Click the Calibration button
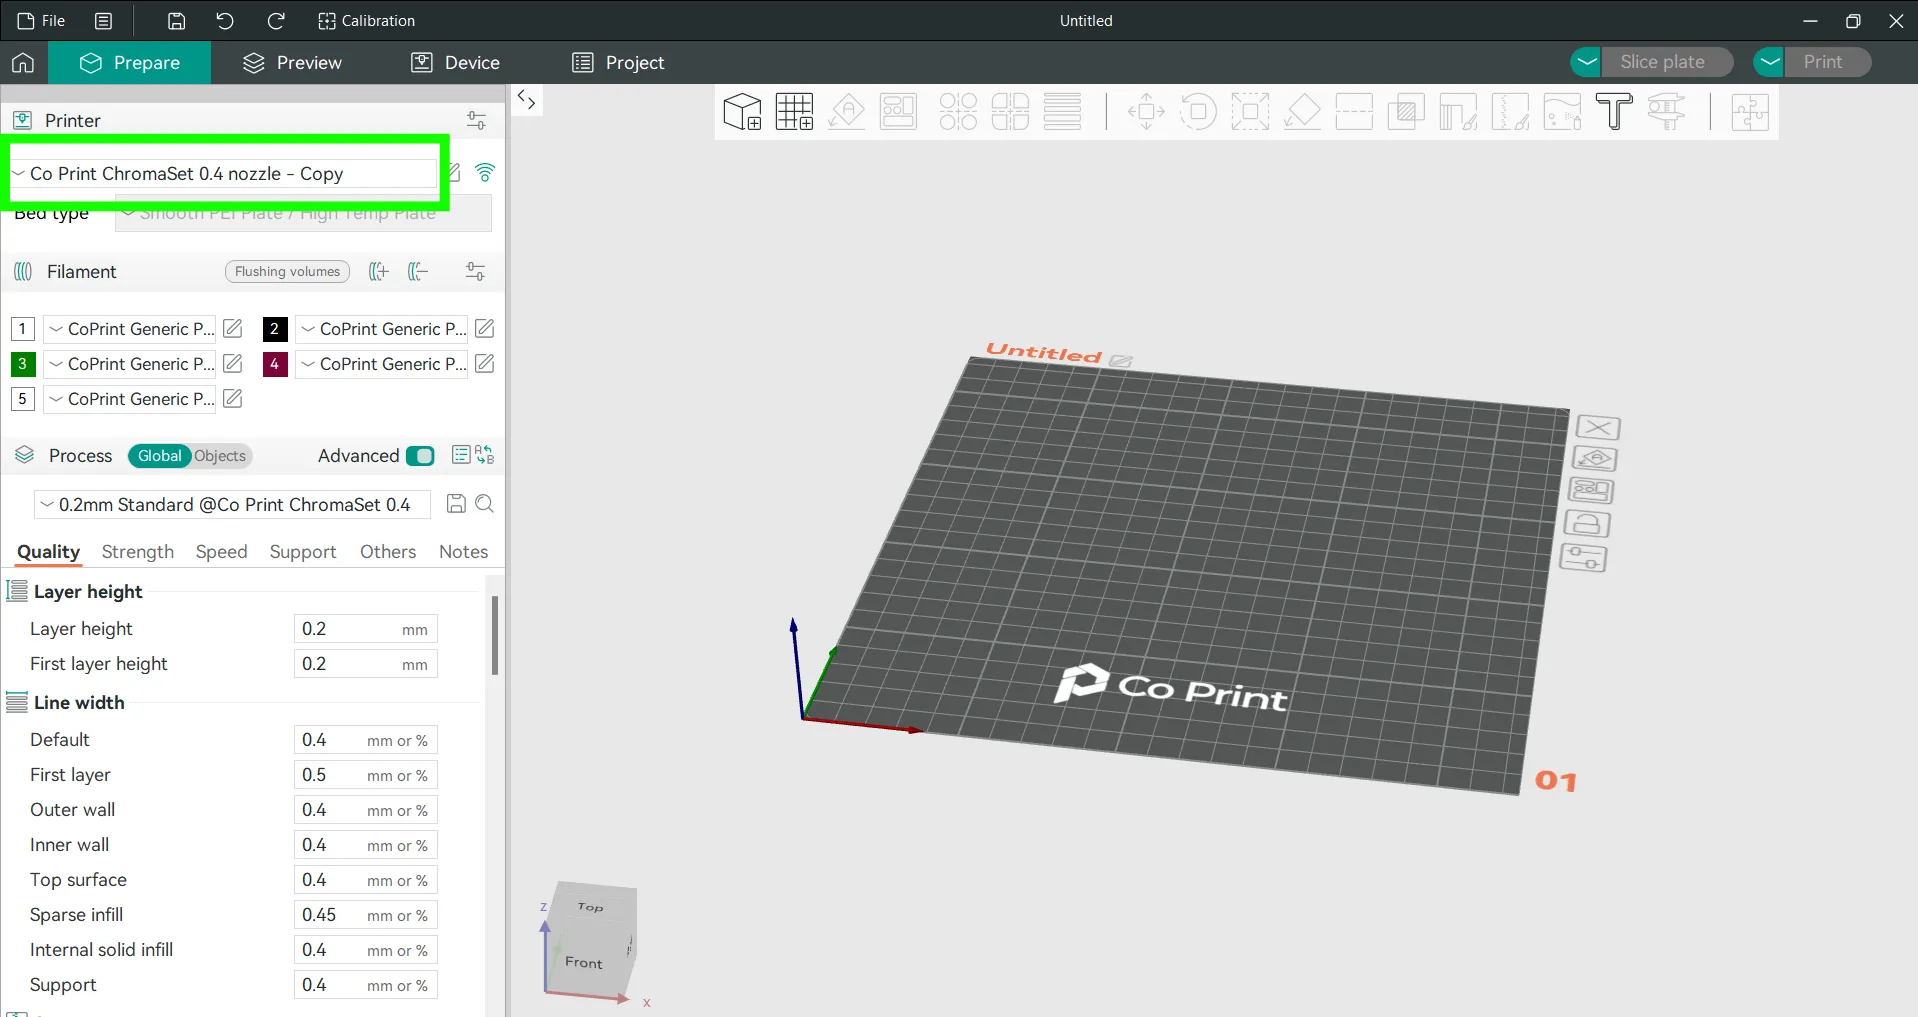This screenshot has width=1918, height=1017. pos(366,21)
